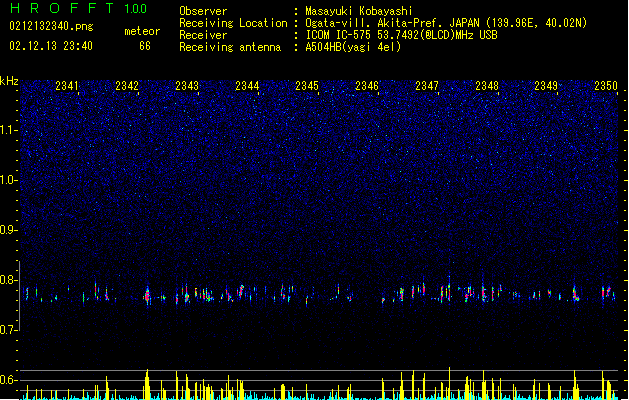Click the 0.7 kHz axis label
Screen dimensions: 629x400
(8, 330)
